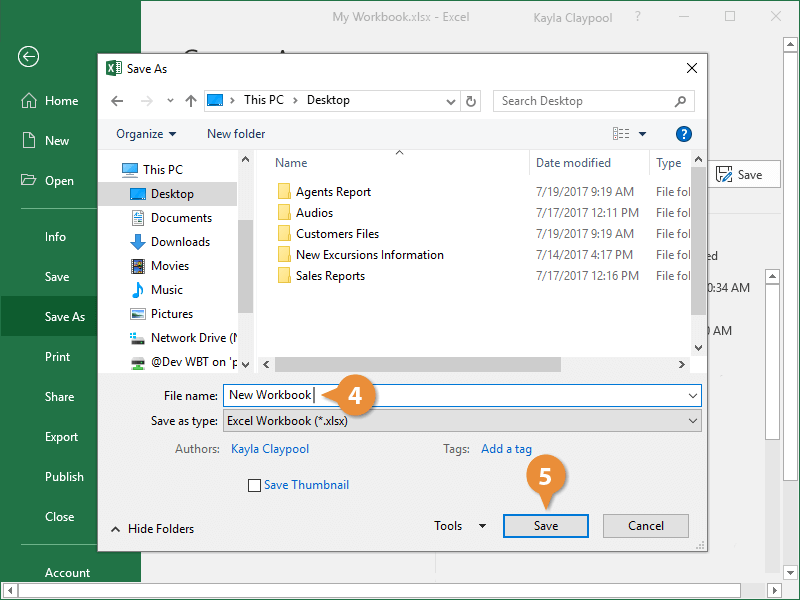Add a tag to the workbook
Viewport: 800px width, 600px height.
[506, 449]
